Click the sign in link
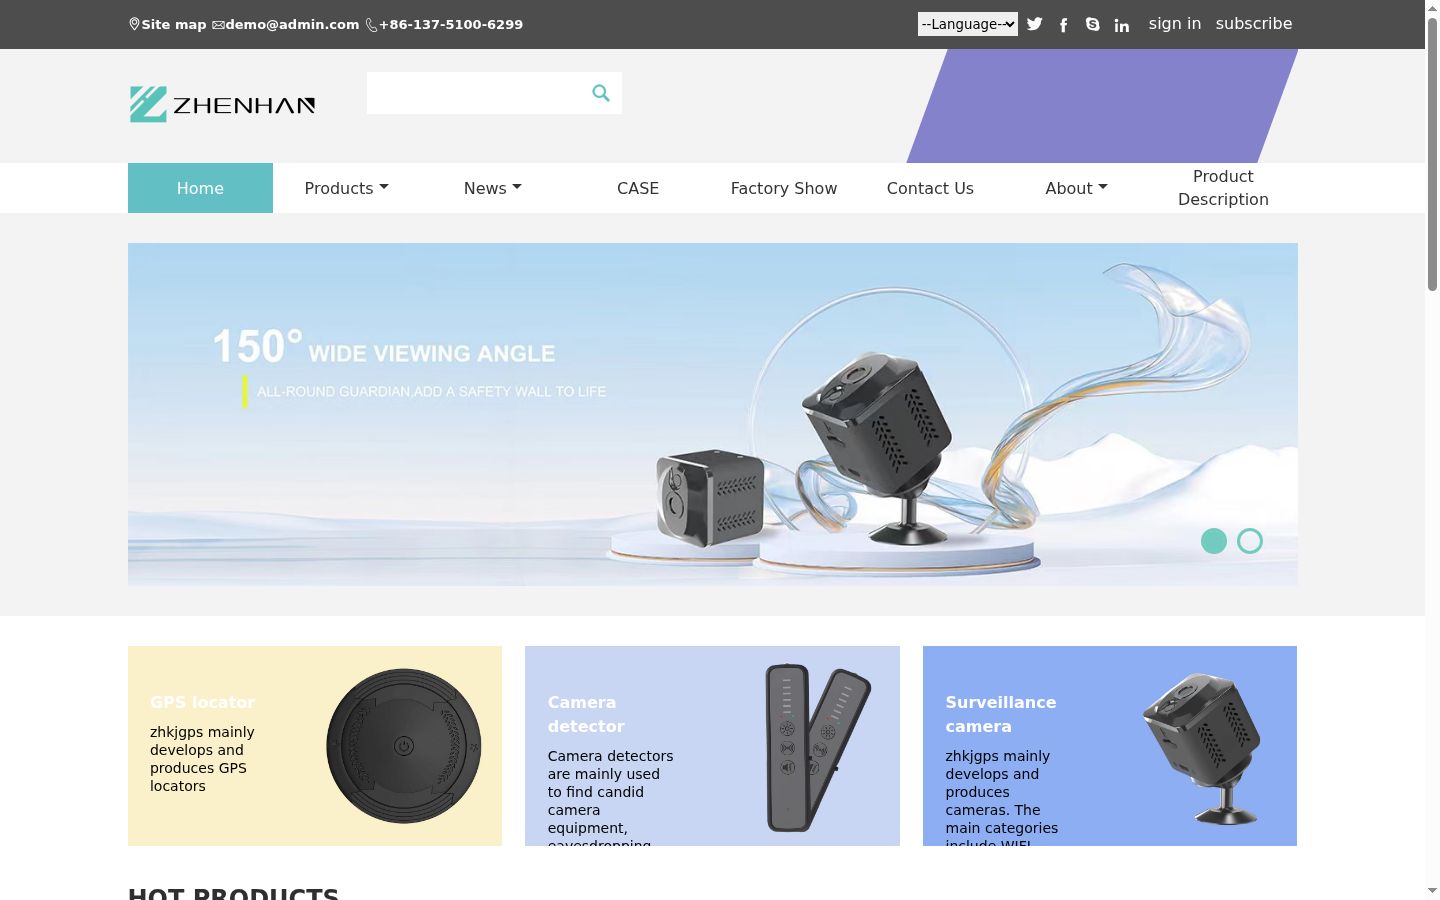The height and width of the screenshot is (900, 1440). coord(1175,23)
